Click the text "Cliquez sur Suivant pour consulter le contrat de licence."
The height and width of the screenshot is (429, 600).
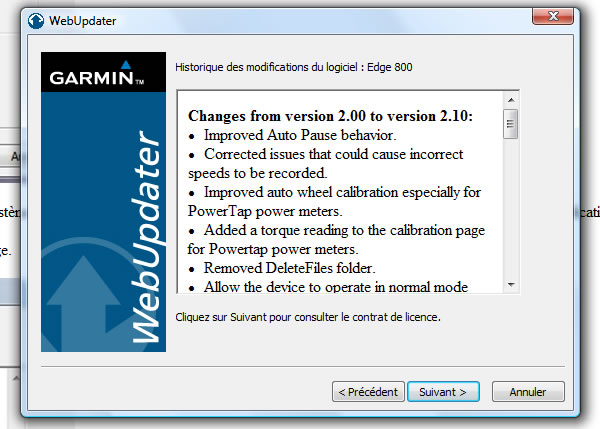(308, 317)
